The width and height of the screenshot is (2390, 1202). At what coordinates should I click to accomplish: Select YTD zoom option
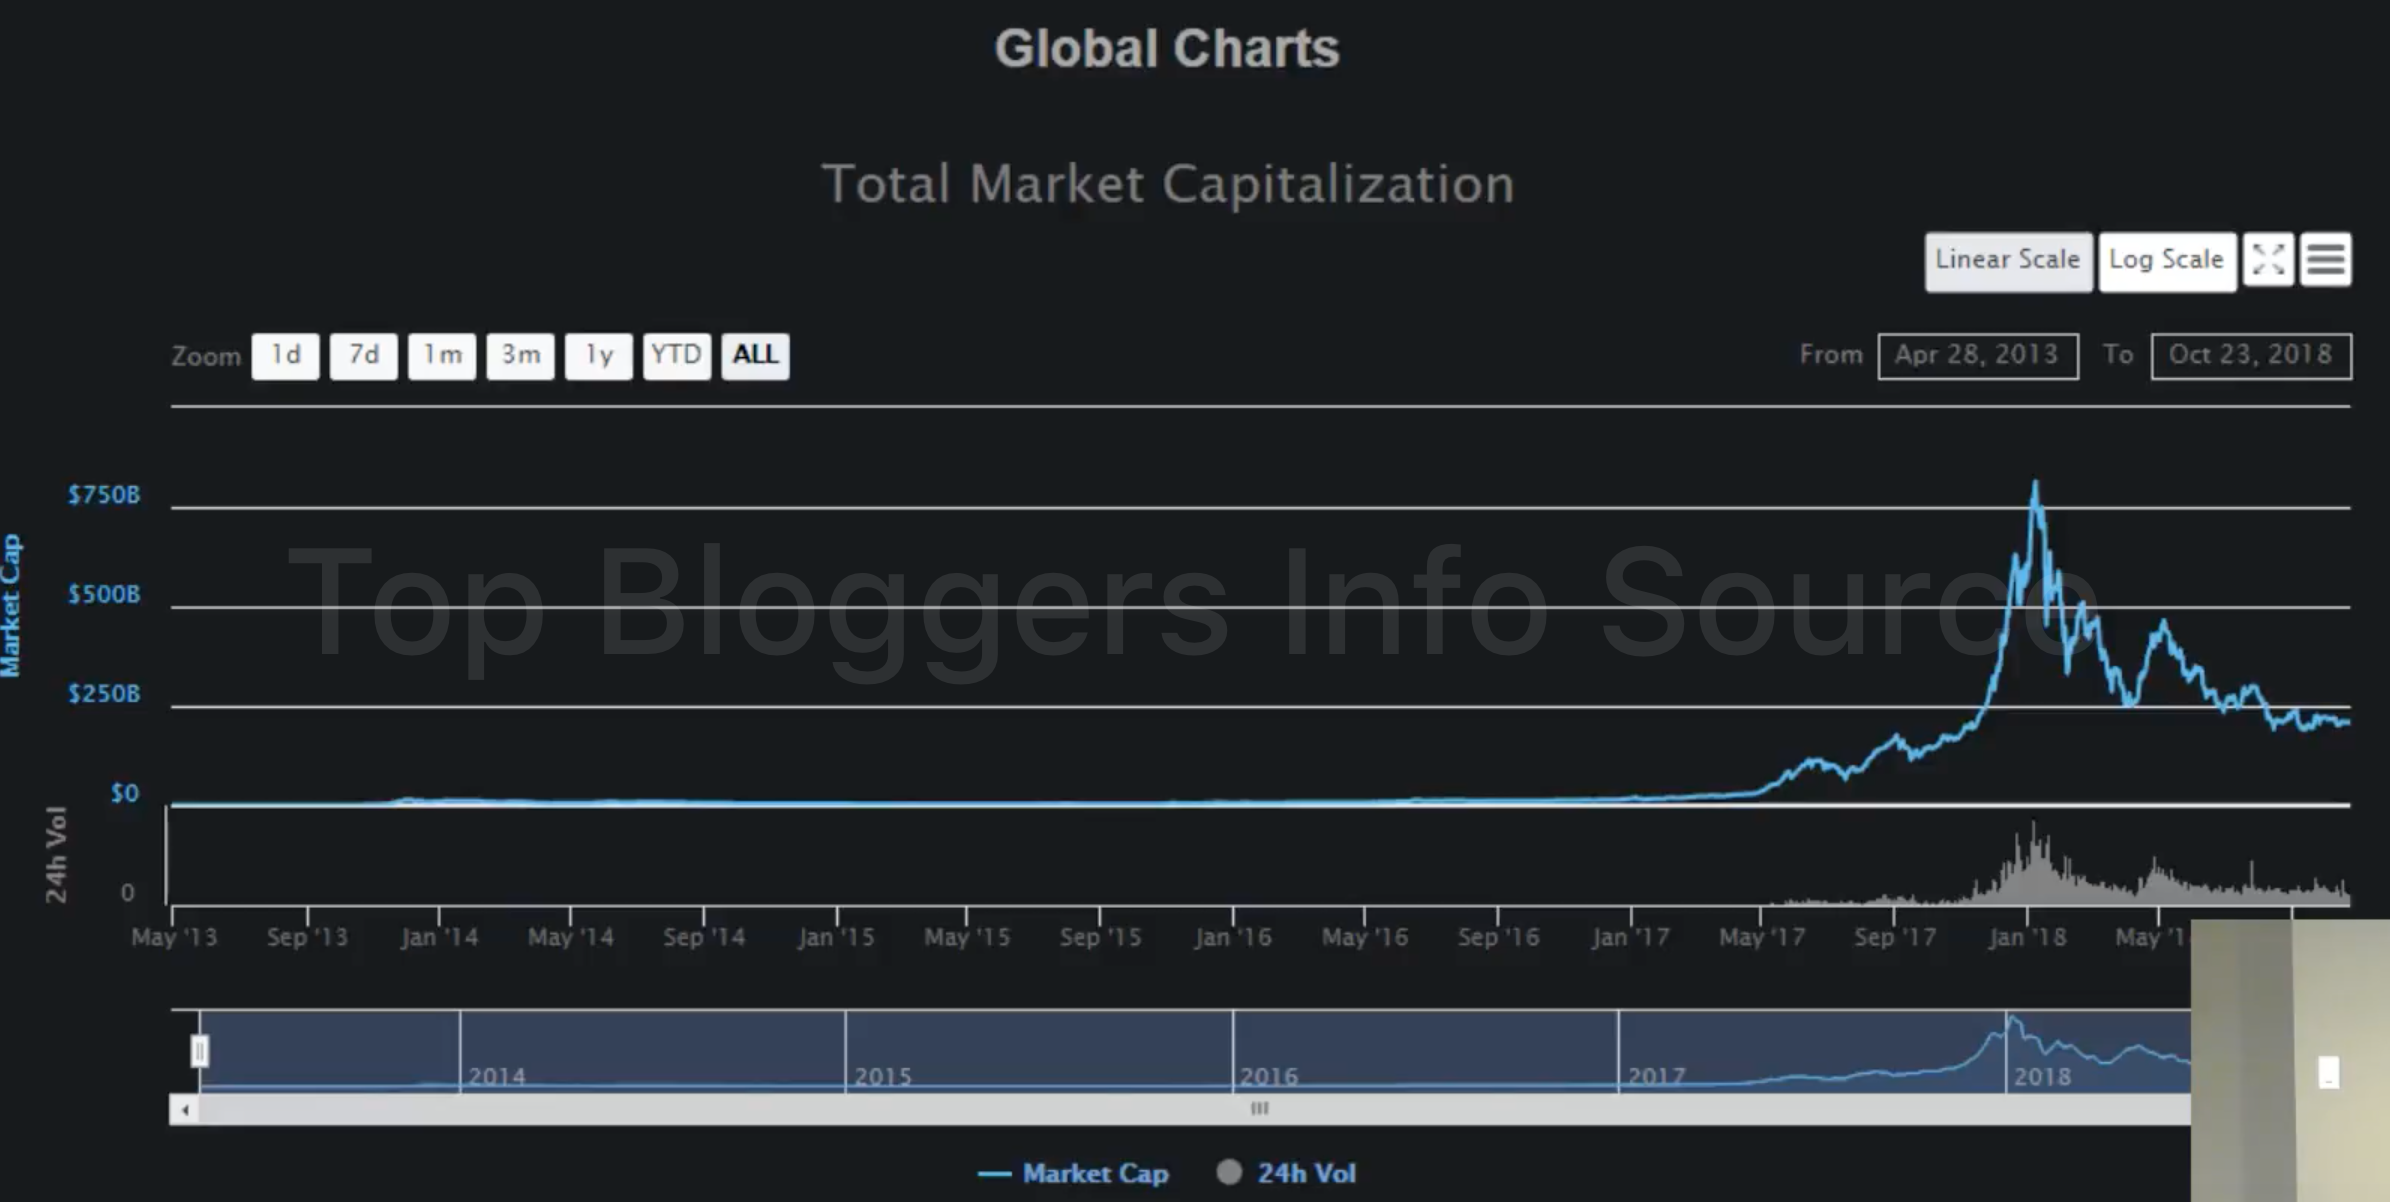click(676, 356)
